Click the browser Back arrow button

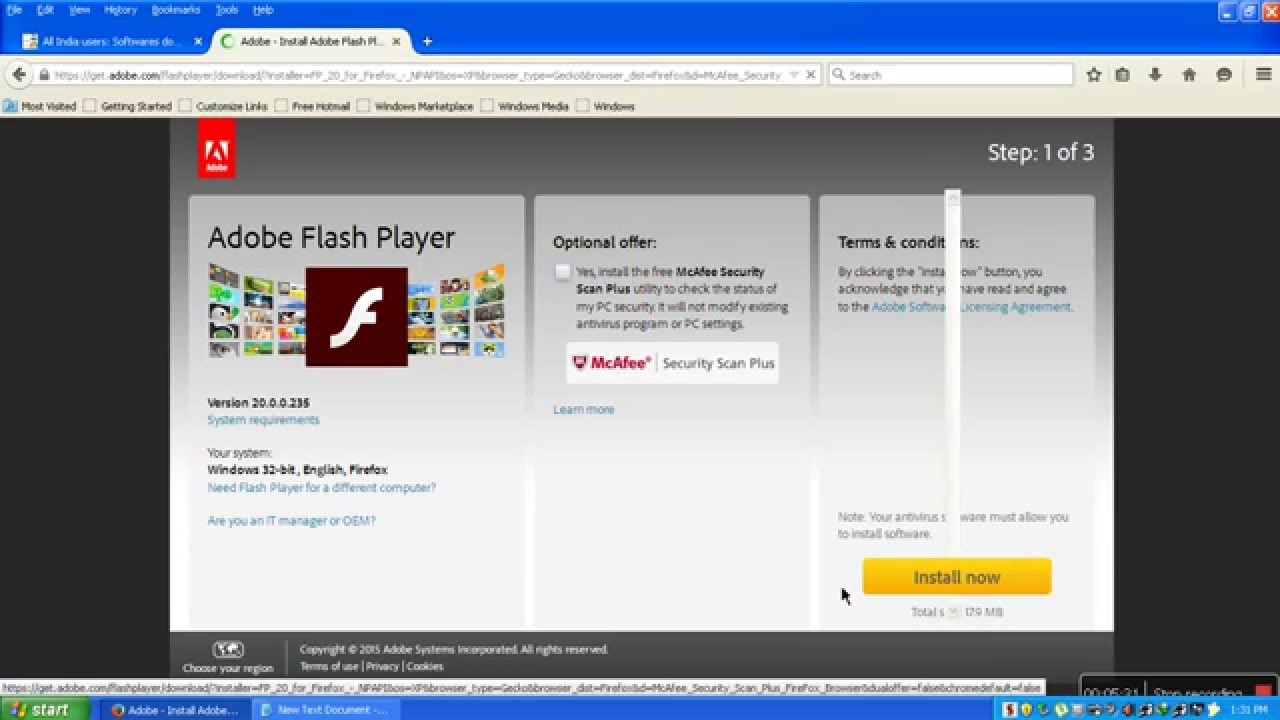point(19,75)
